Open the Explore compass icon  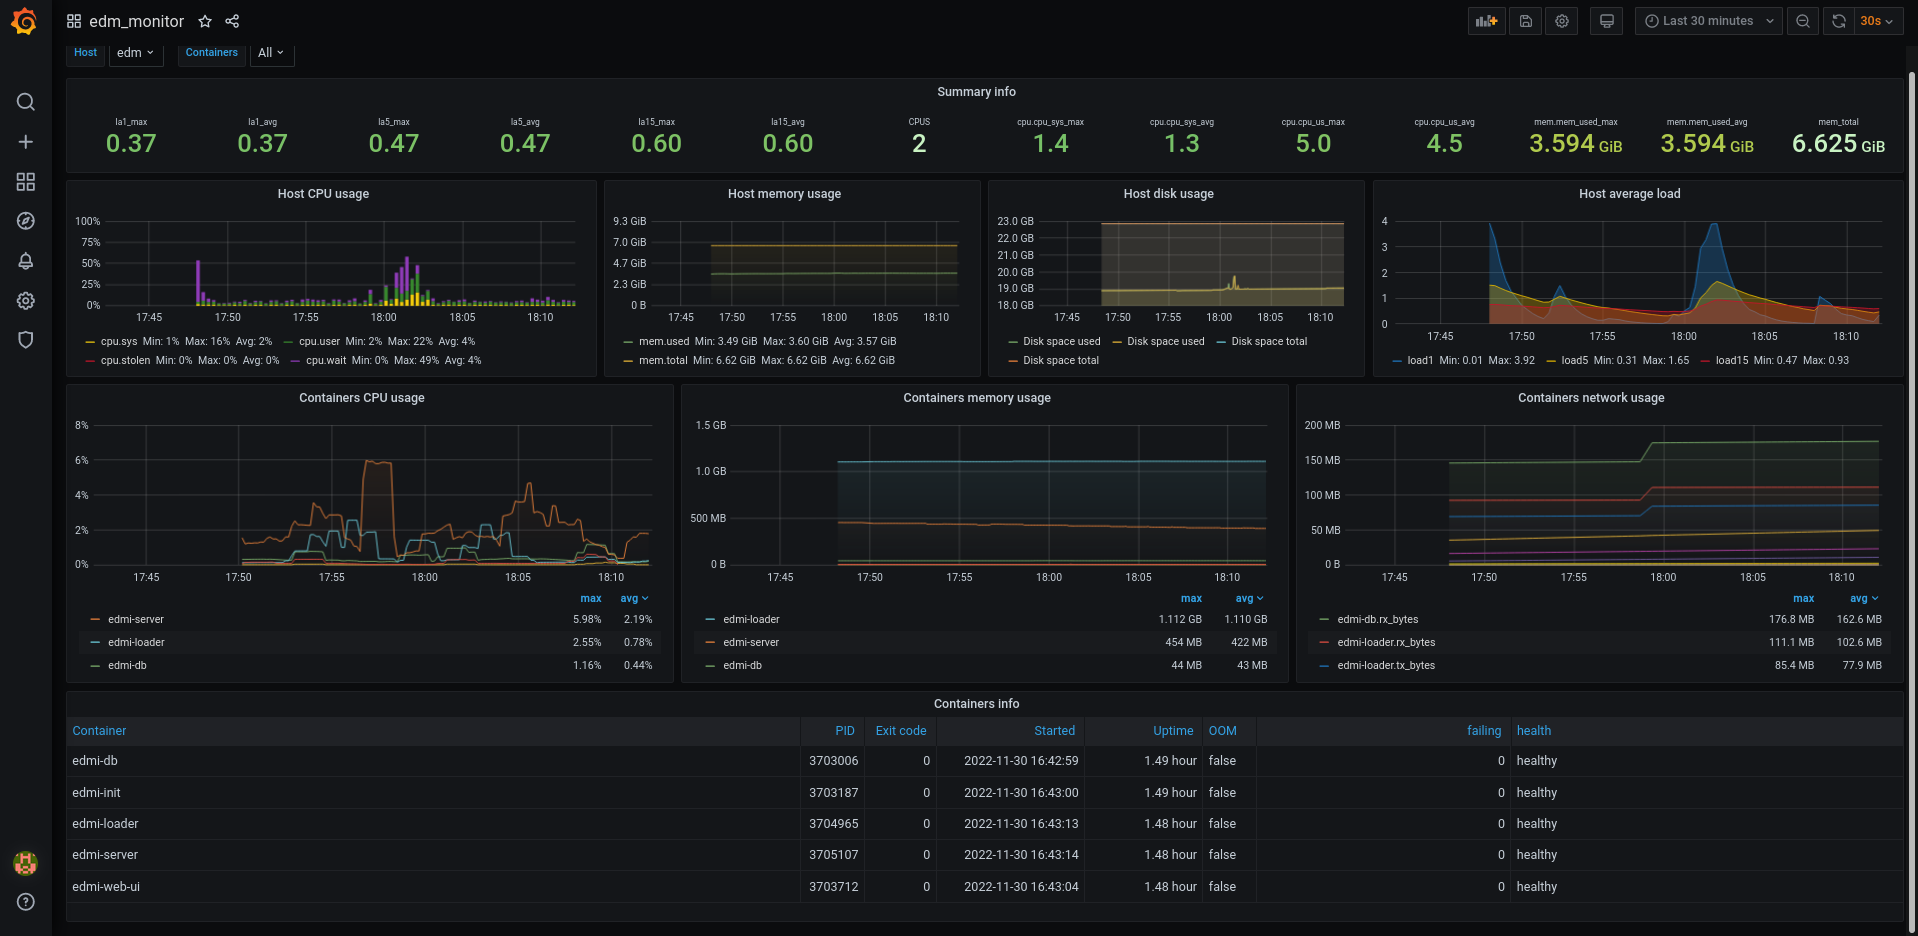tap(26, 221)
